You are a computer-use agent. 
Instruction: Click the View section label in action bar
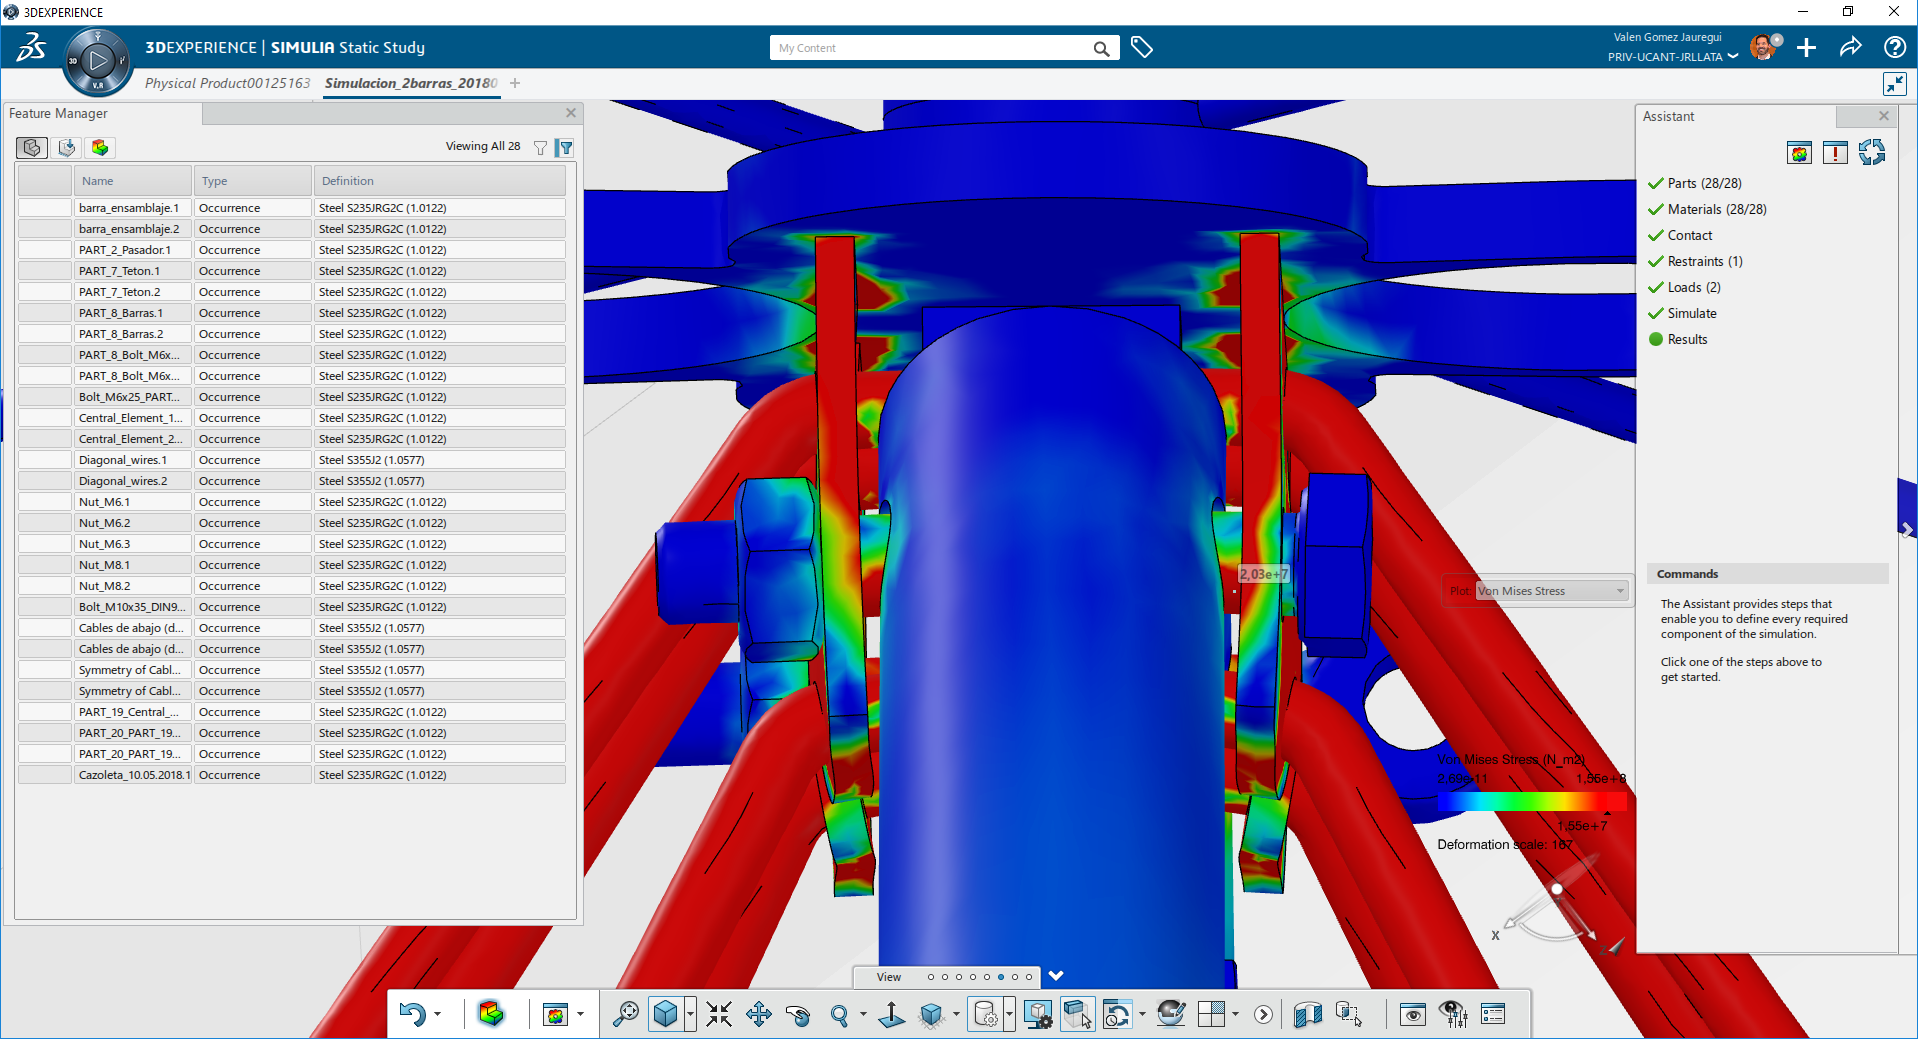point(889,977)
